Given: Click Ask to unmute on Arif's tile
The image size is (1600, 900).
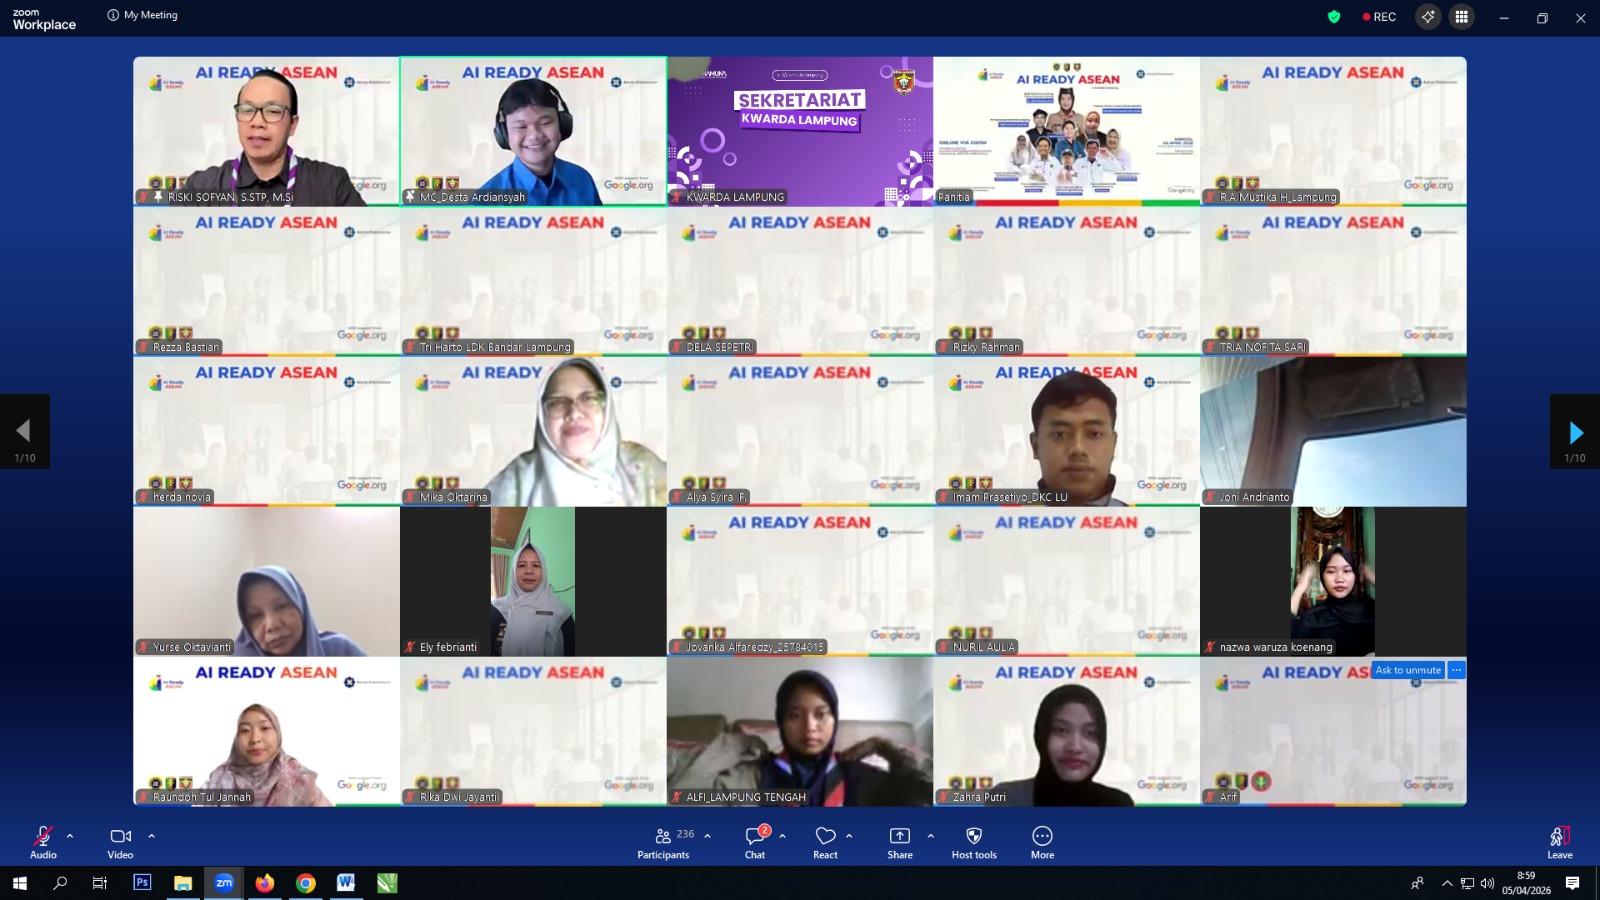Looking at the screenshot, I should 1407,670.
